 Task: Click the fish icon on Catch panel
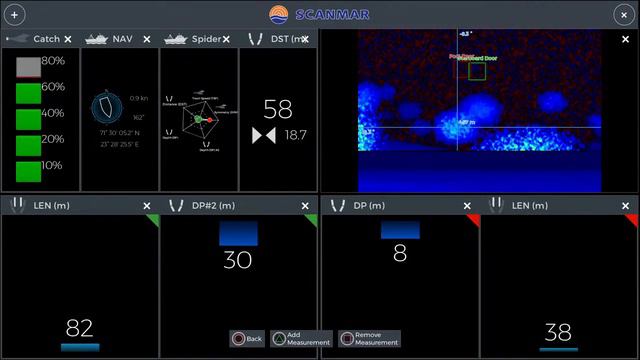[x=17, y=39]
